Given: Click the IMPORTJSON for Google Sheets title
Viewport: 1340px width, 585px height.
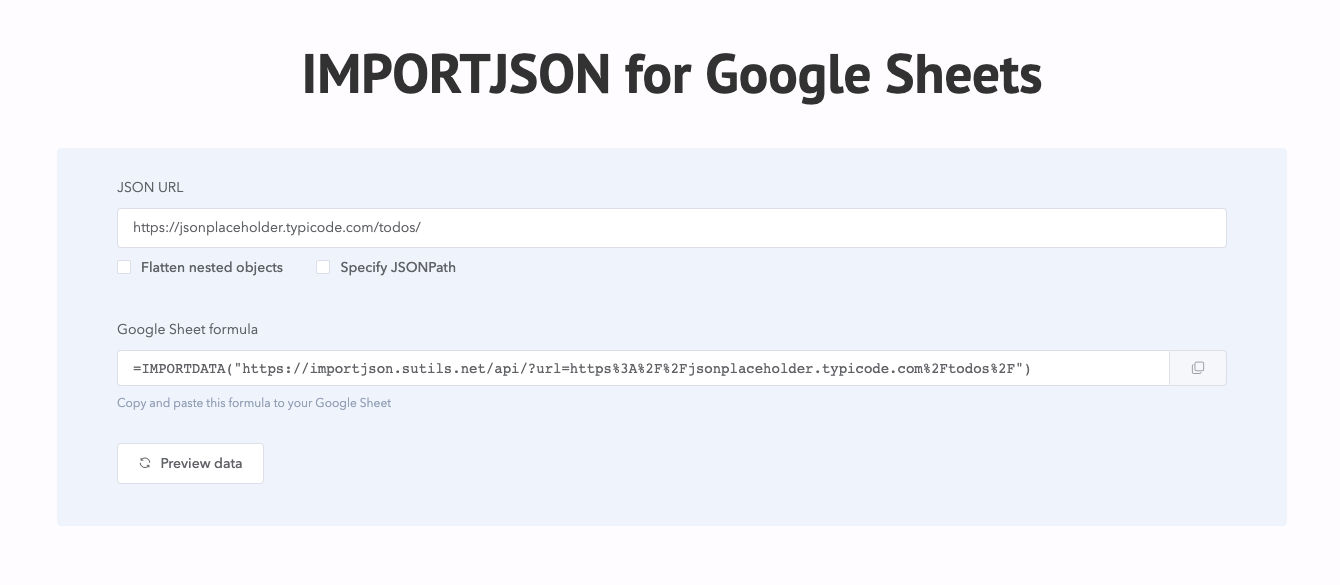Looking at the screenshot, I should (x=670, y=73).
